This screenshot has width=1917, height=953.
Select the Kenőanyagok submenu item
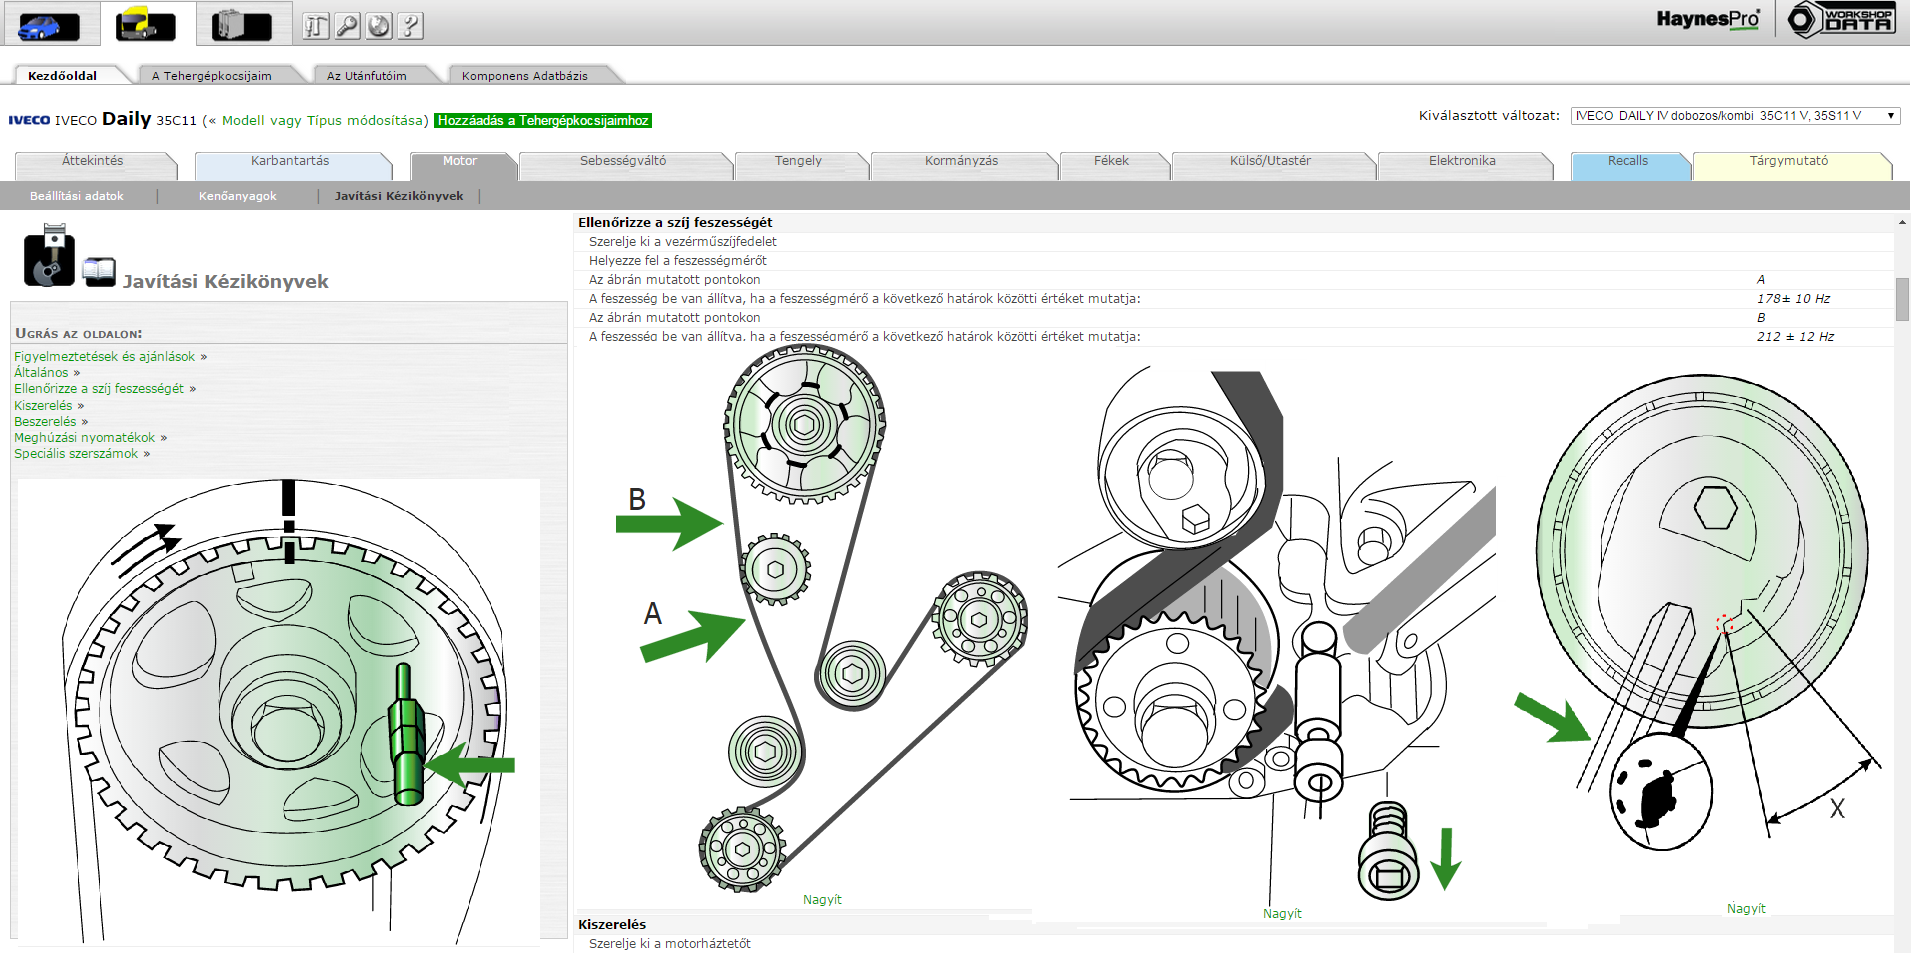point(237,196)
